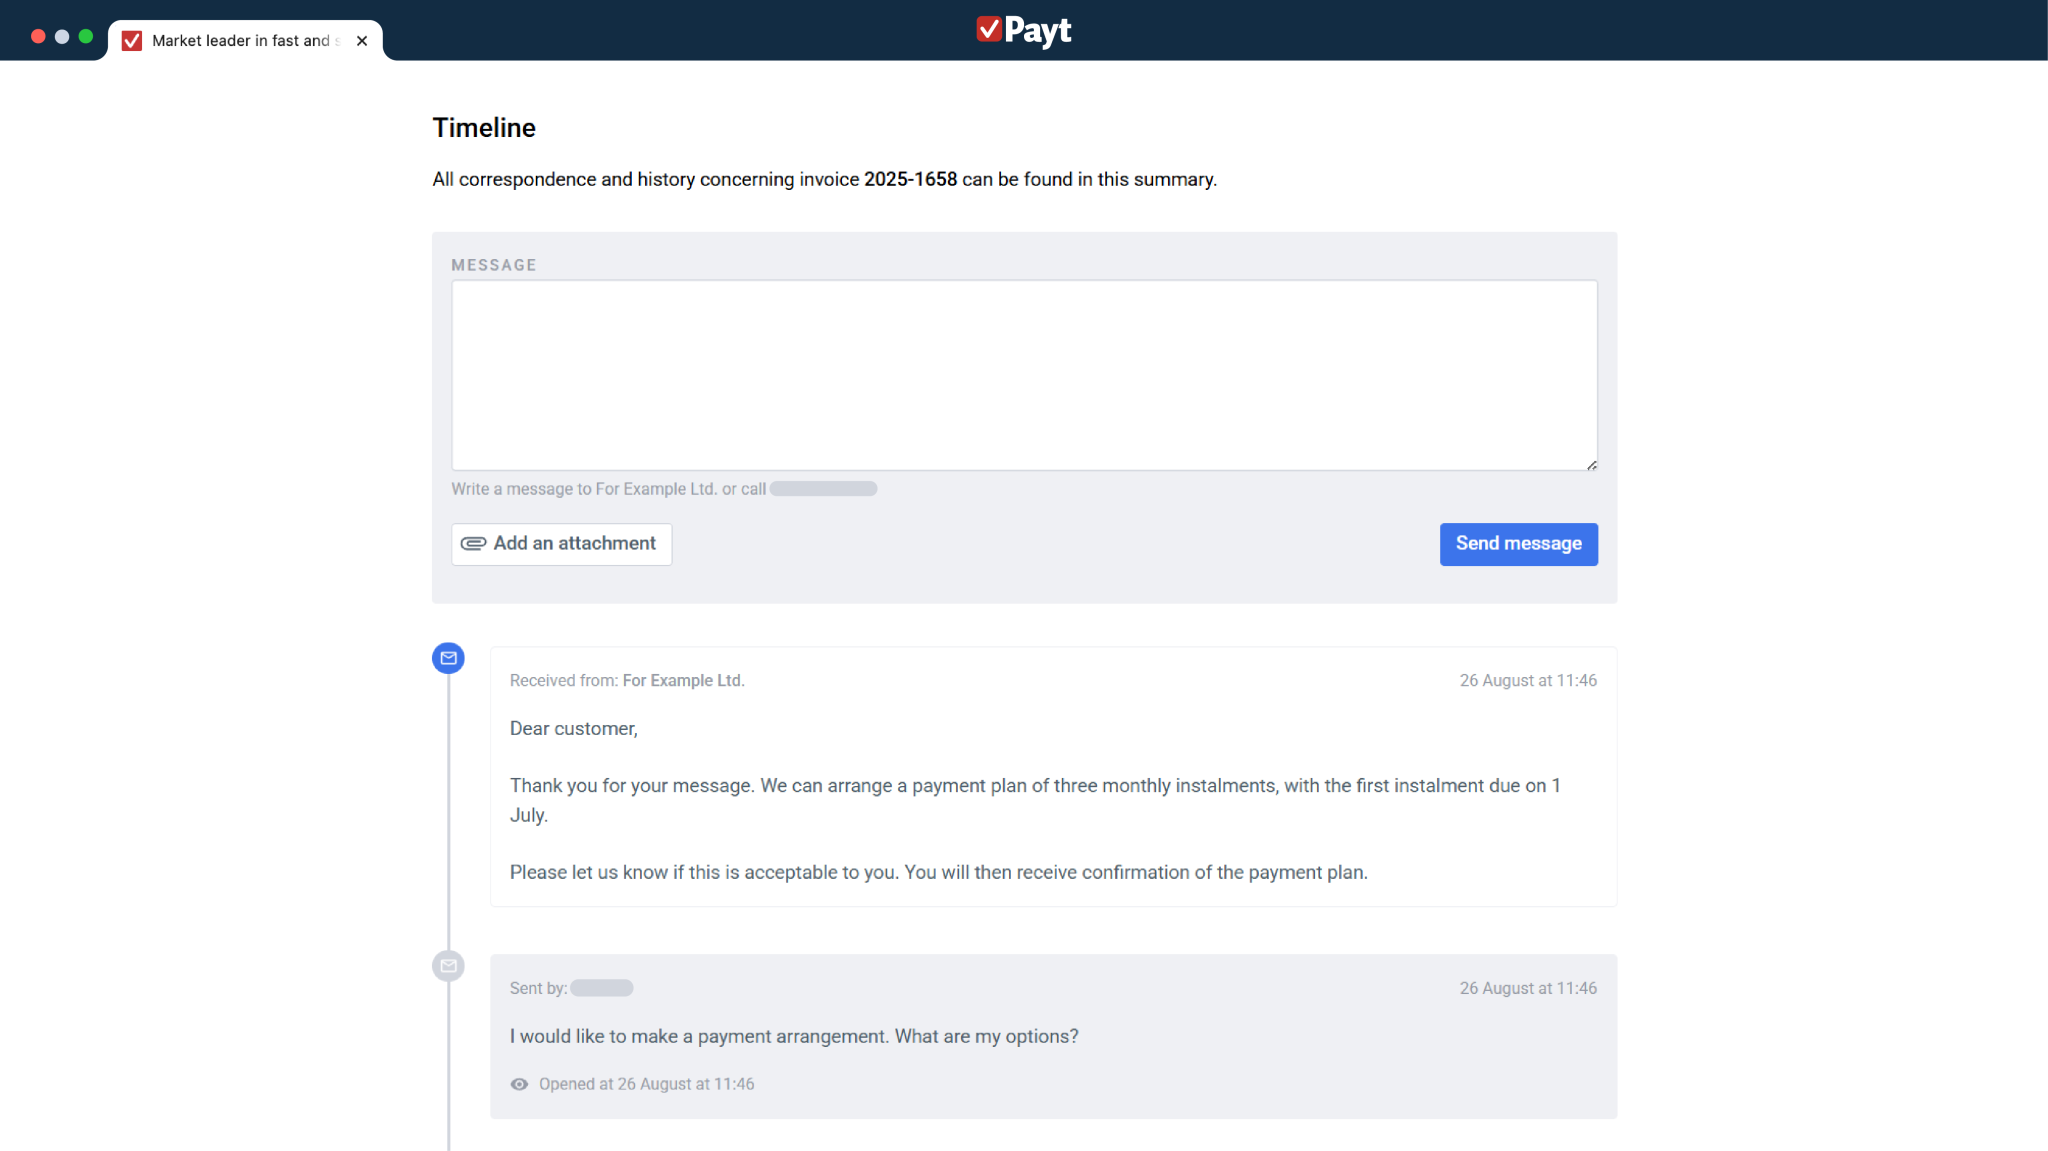2048x1151 pixels.
Task: Click the red macOS window close dot
Action: pyautogui.click(x=38, y=36)
